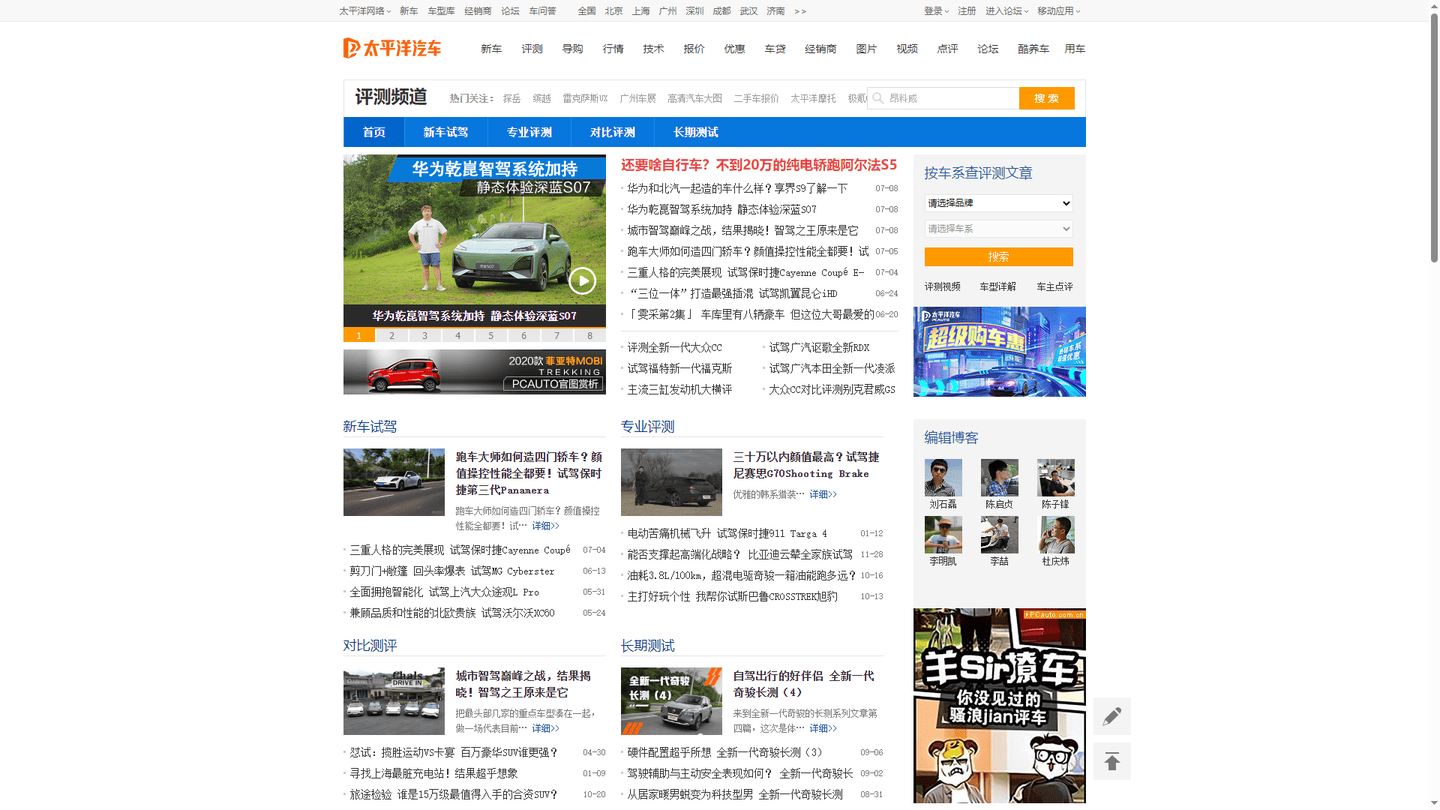
Task: Click the 太平洋汽车 site logo
Action: [x=392, y=48]
